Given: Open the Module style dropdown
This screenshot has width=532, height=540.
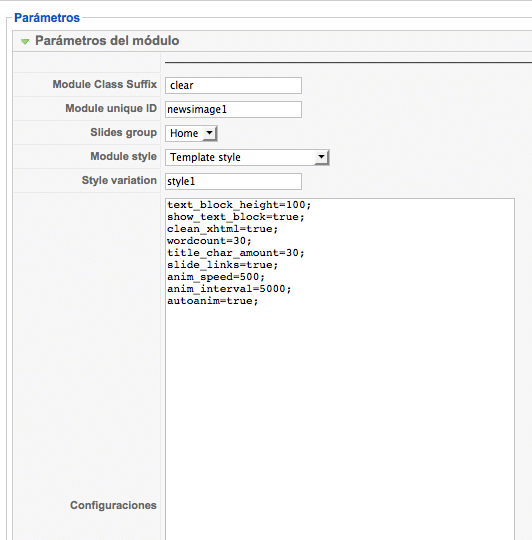Looking at the screenshot, I should pos(247,157).
